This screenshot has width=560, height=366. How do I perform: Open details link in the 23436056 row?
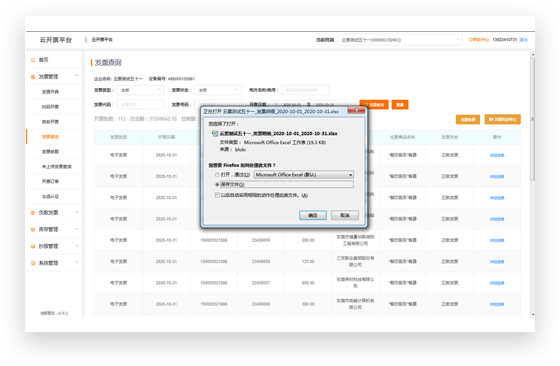[x=497, y=304]
